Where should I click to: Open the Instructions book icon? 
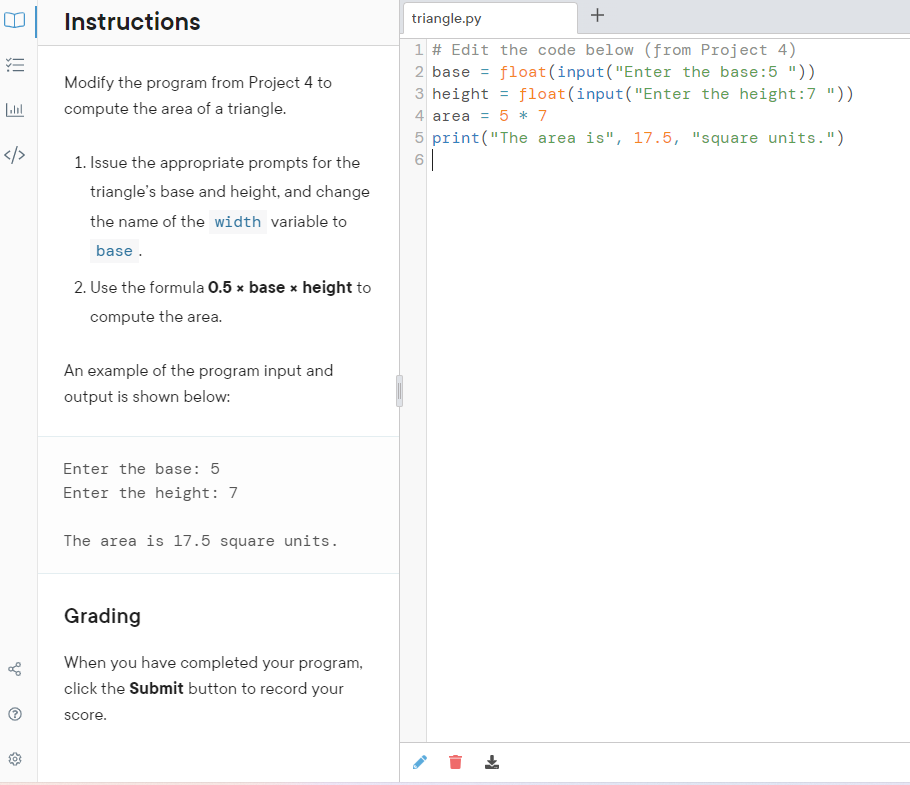[15, 20]
